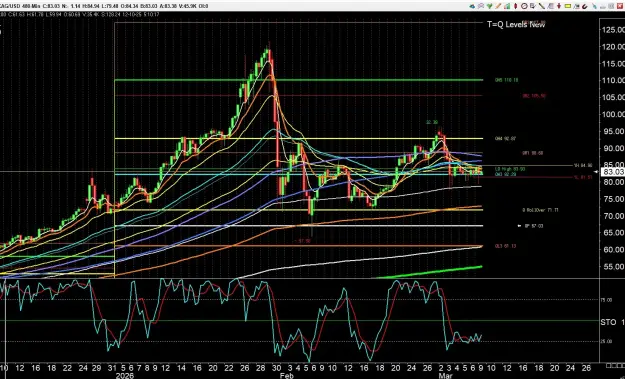
Task: Click the 100.00 price axis label
Action: click(x=613, y=114)
